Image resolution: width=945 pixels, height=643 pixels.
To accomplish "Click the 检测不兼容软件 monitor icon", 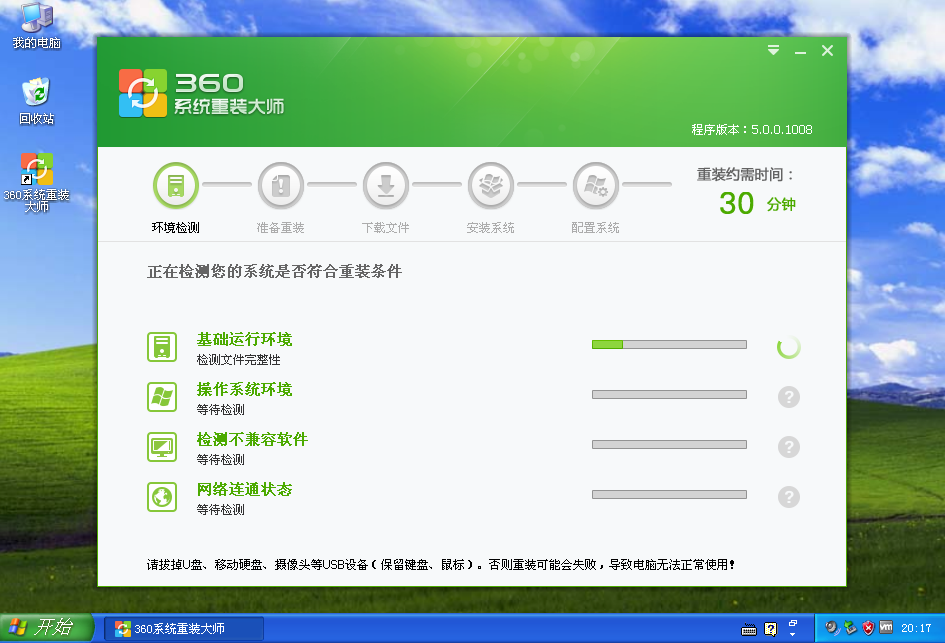I will [162, 447].
